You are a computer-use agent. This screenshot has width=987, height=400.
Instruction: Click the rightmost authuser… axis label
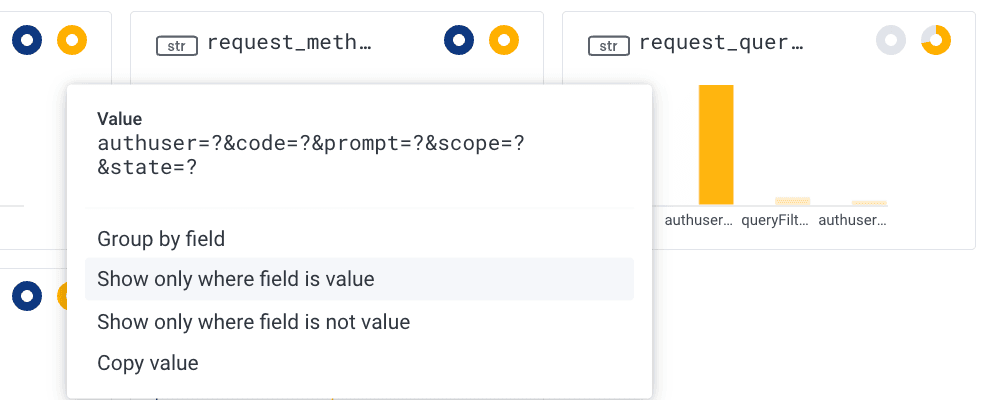(852, 221)
